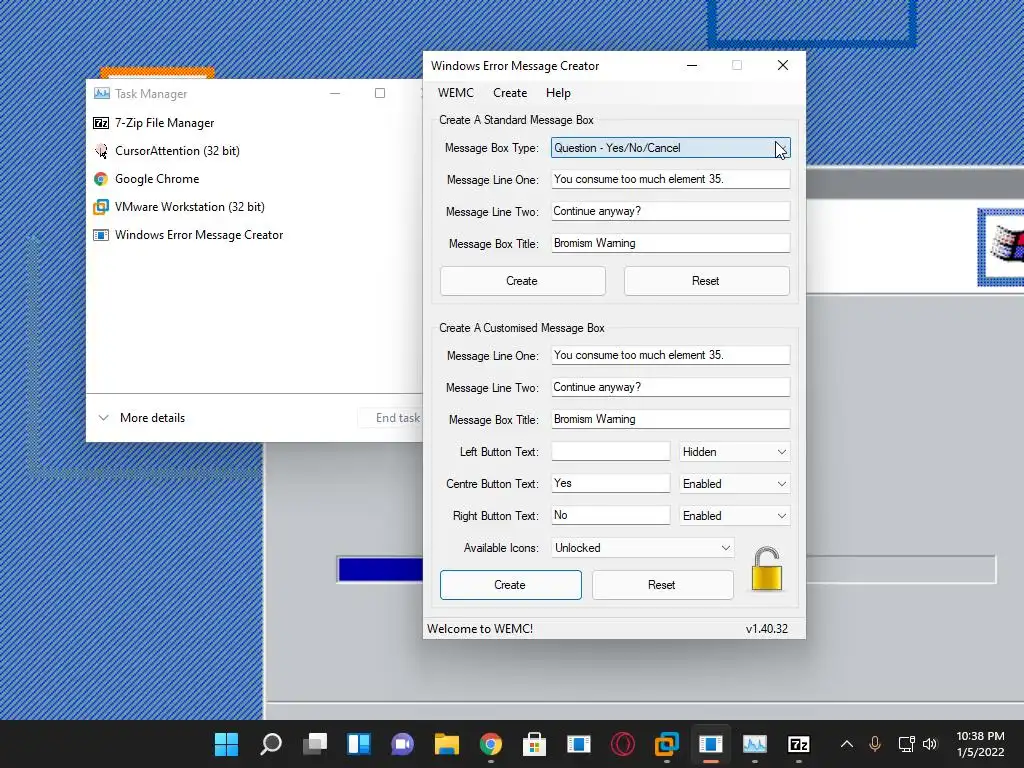The width and height of the screenshot is (1024, 768).
Task: Click network icon in system tray
Action: 906,744
